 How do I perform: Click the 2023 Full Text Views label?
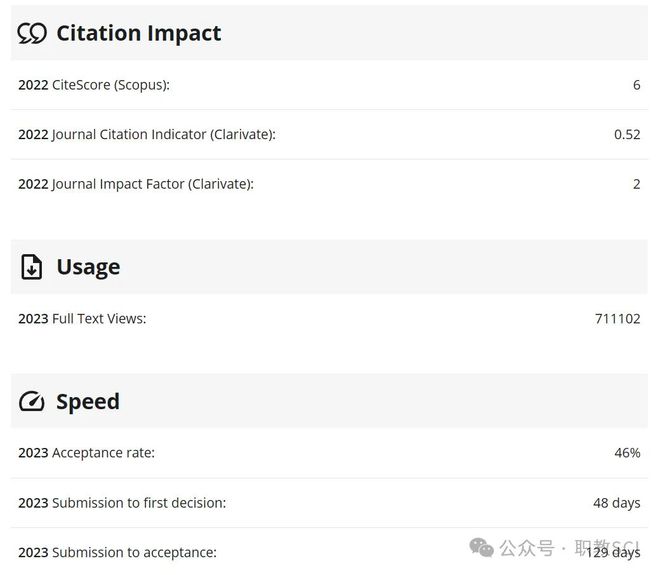pyautogui.click(x=82, y=319)
